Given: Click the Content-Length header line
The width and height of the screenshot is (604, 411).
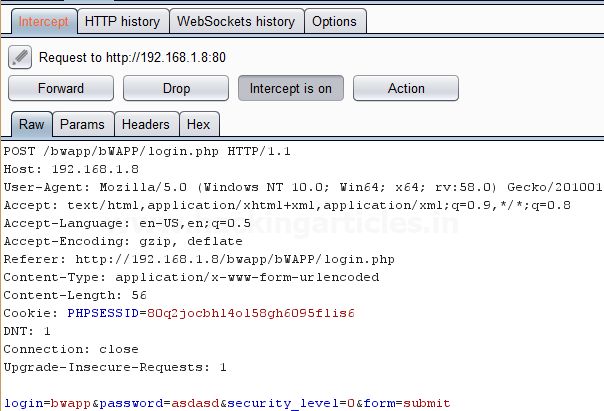Looking at the screenshot, I should tap(75, 295).
